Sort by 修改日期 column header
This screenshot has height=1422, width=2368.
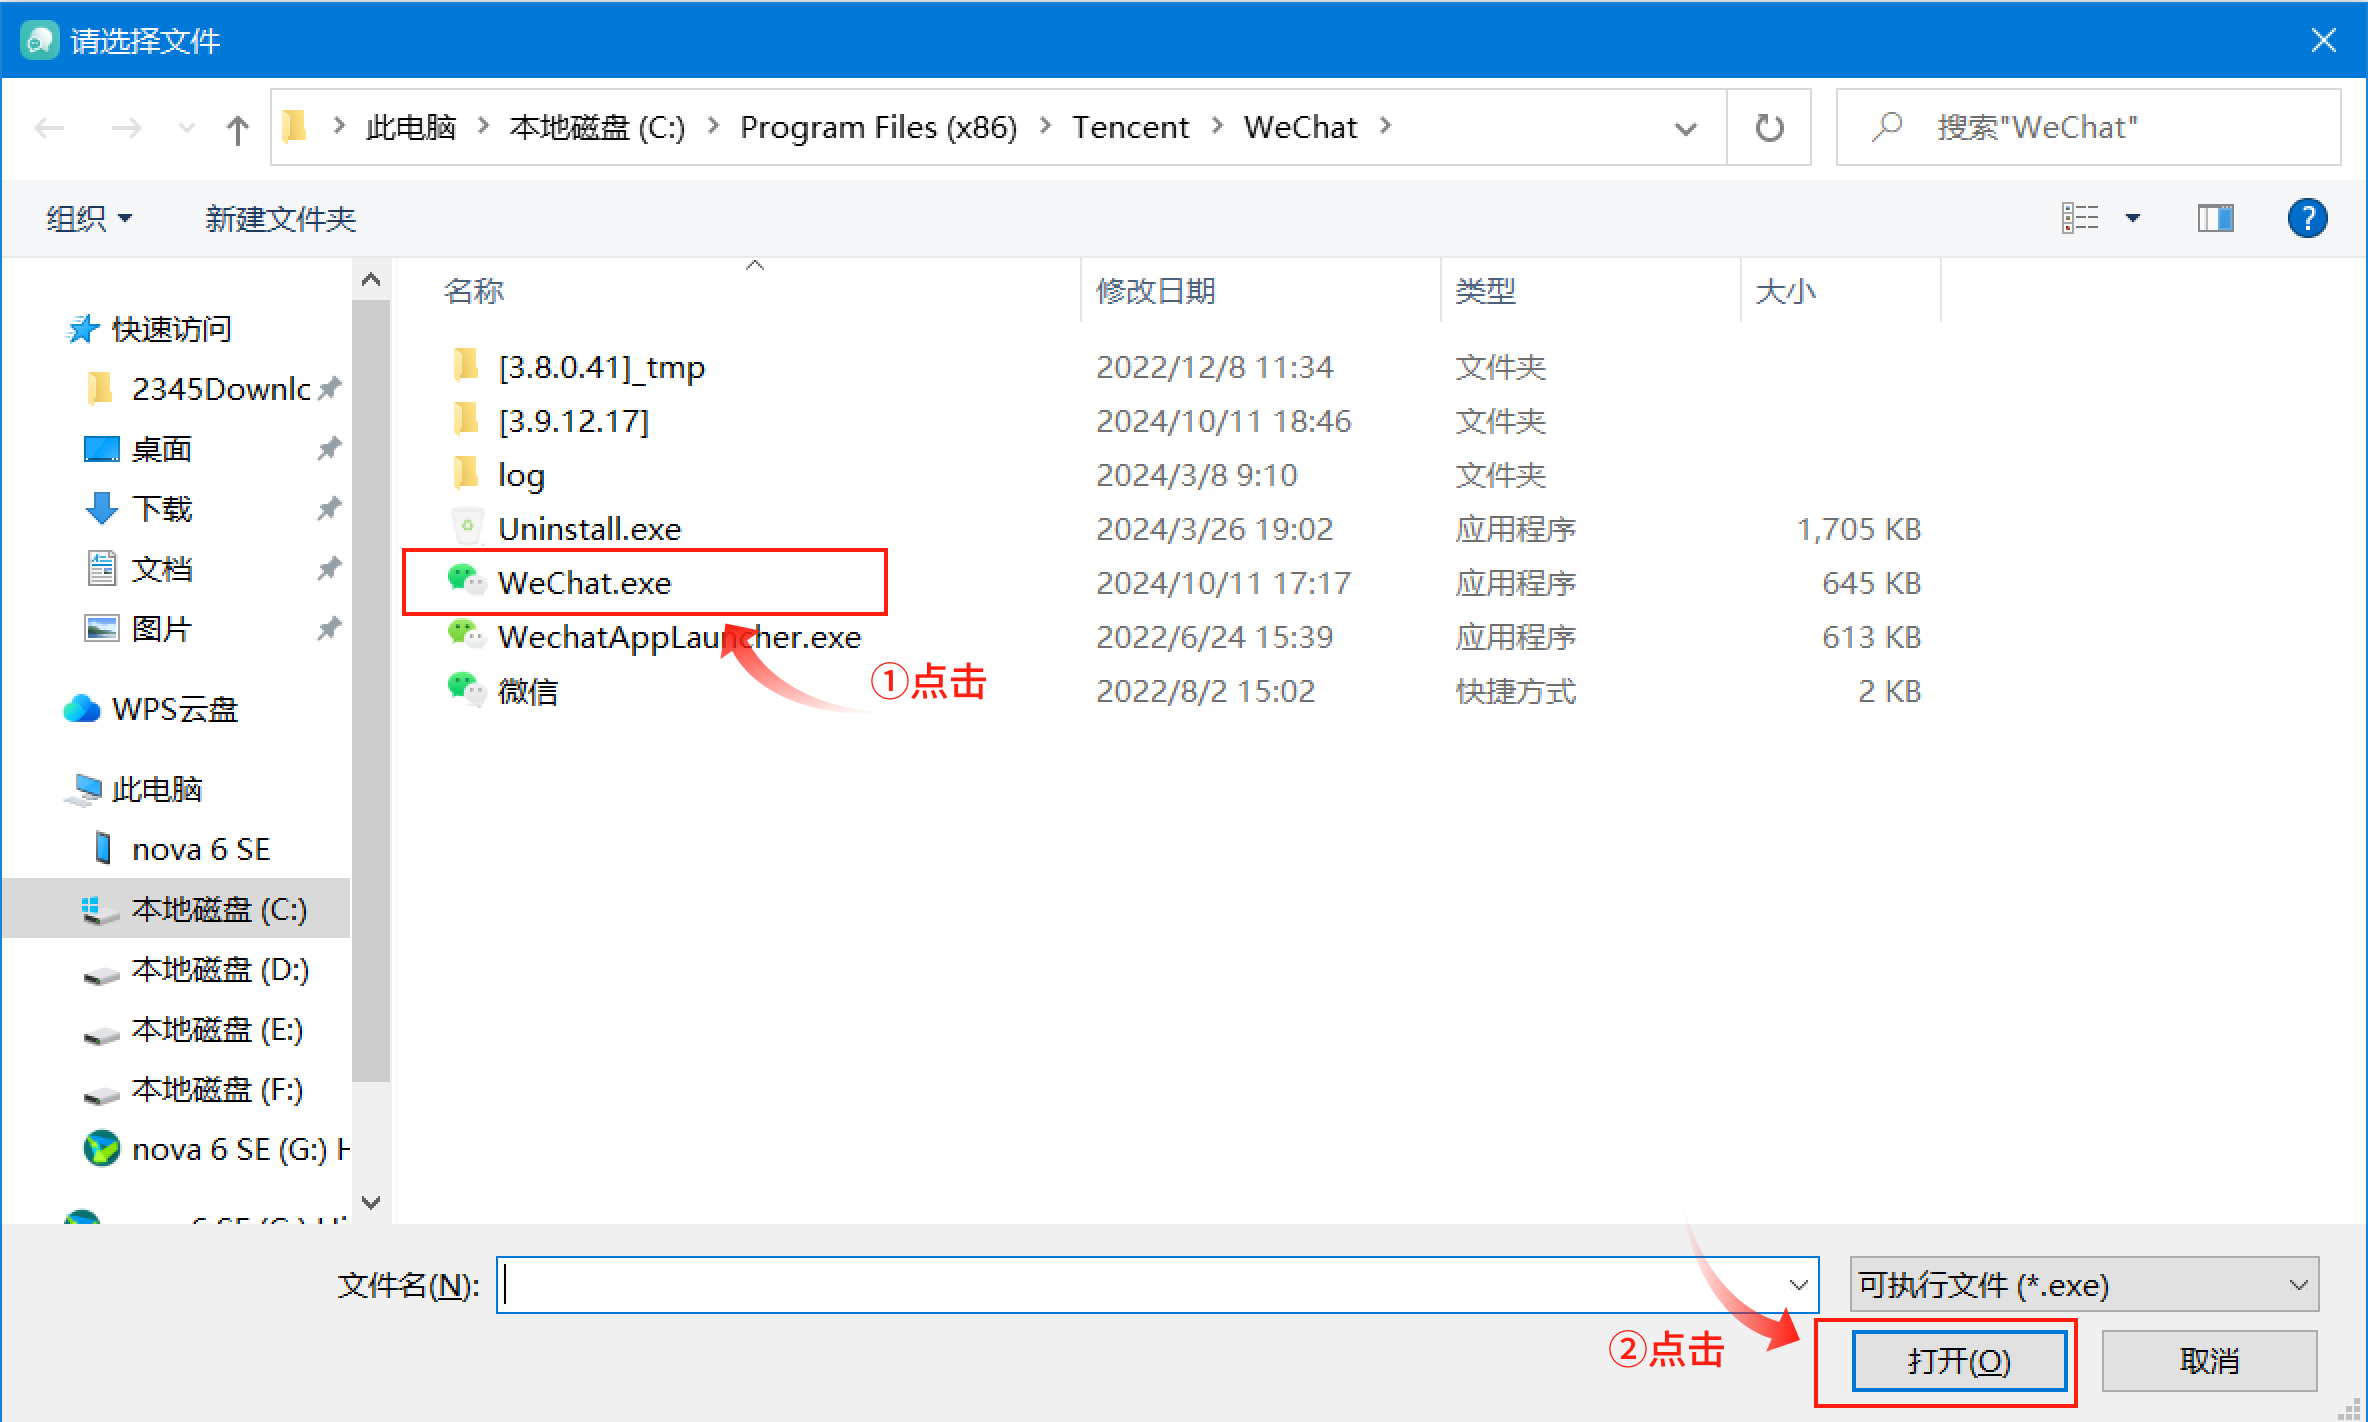coord(1155,291)
